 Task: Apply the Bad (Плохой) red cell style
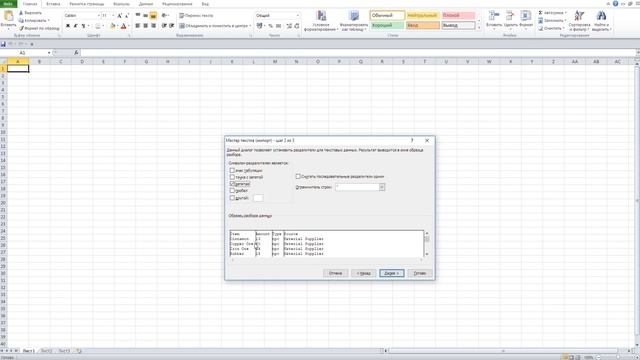click(458, 16)
